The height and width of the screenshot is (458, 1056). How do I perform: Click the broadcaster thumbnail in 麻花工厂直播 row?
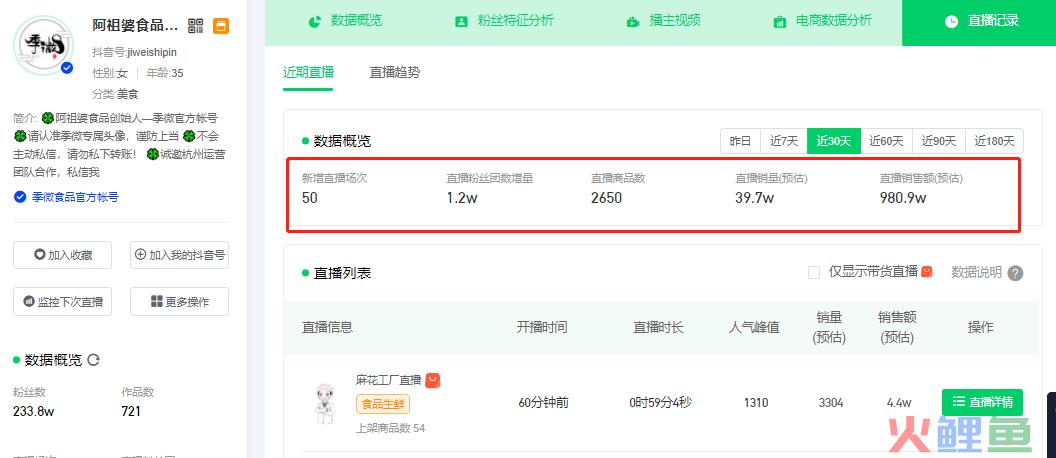pyautogui.click(x=325, y=403)
